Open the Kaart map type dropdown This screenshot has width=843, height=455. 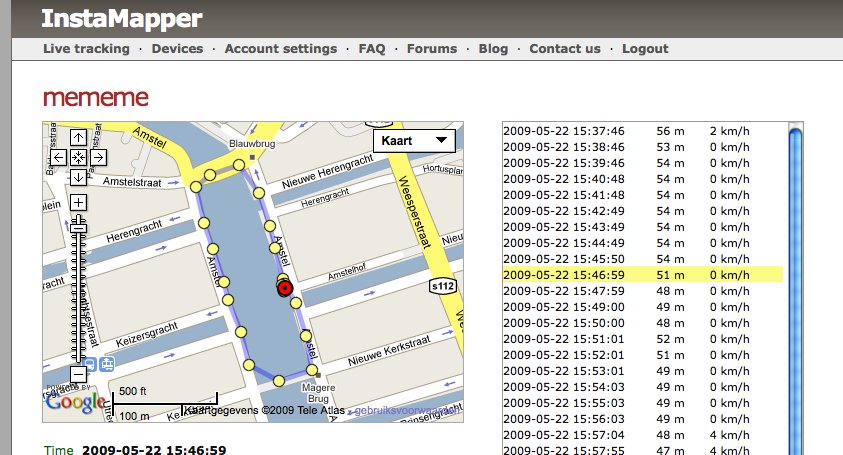point(413,141)
